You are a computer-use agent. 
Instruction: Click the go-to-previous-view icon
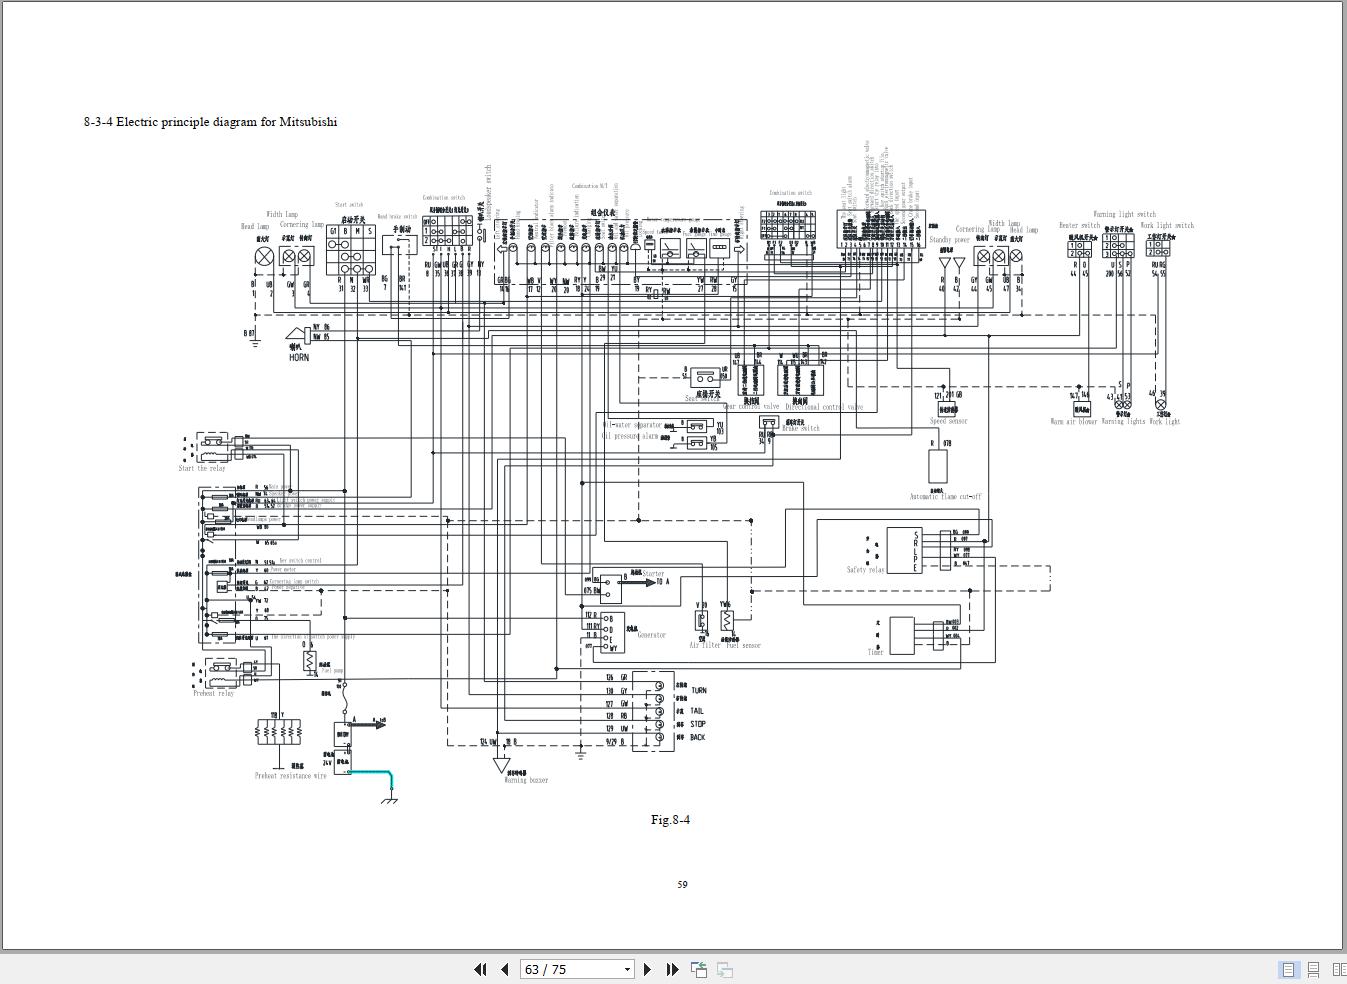coord(699,969)
